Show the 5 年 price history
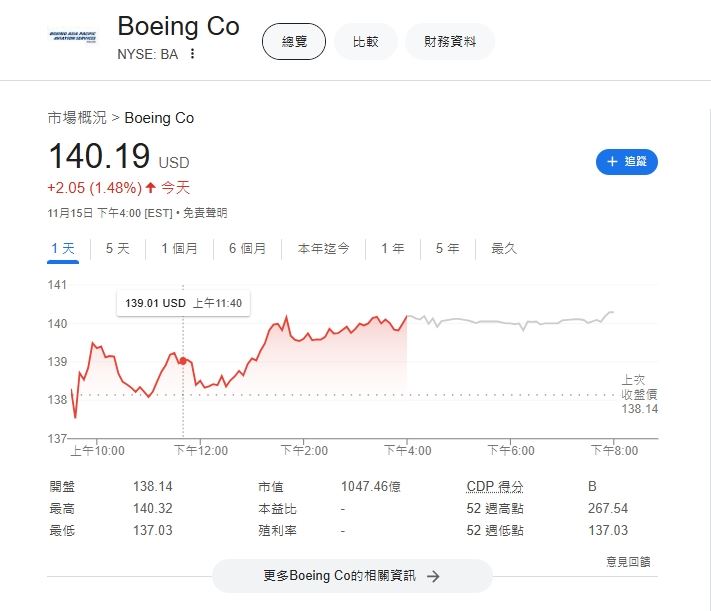The width and height of the screenshot is (711, 611). pos(448,249)
